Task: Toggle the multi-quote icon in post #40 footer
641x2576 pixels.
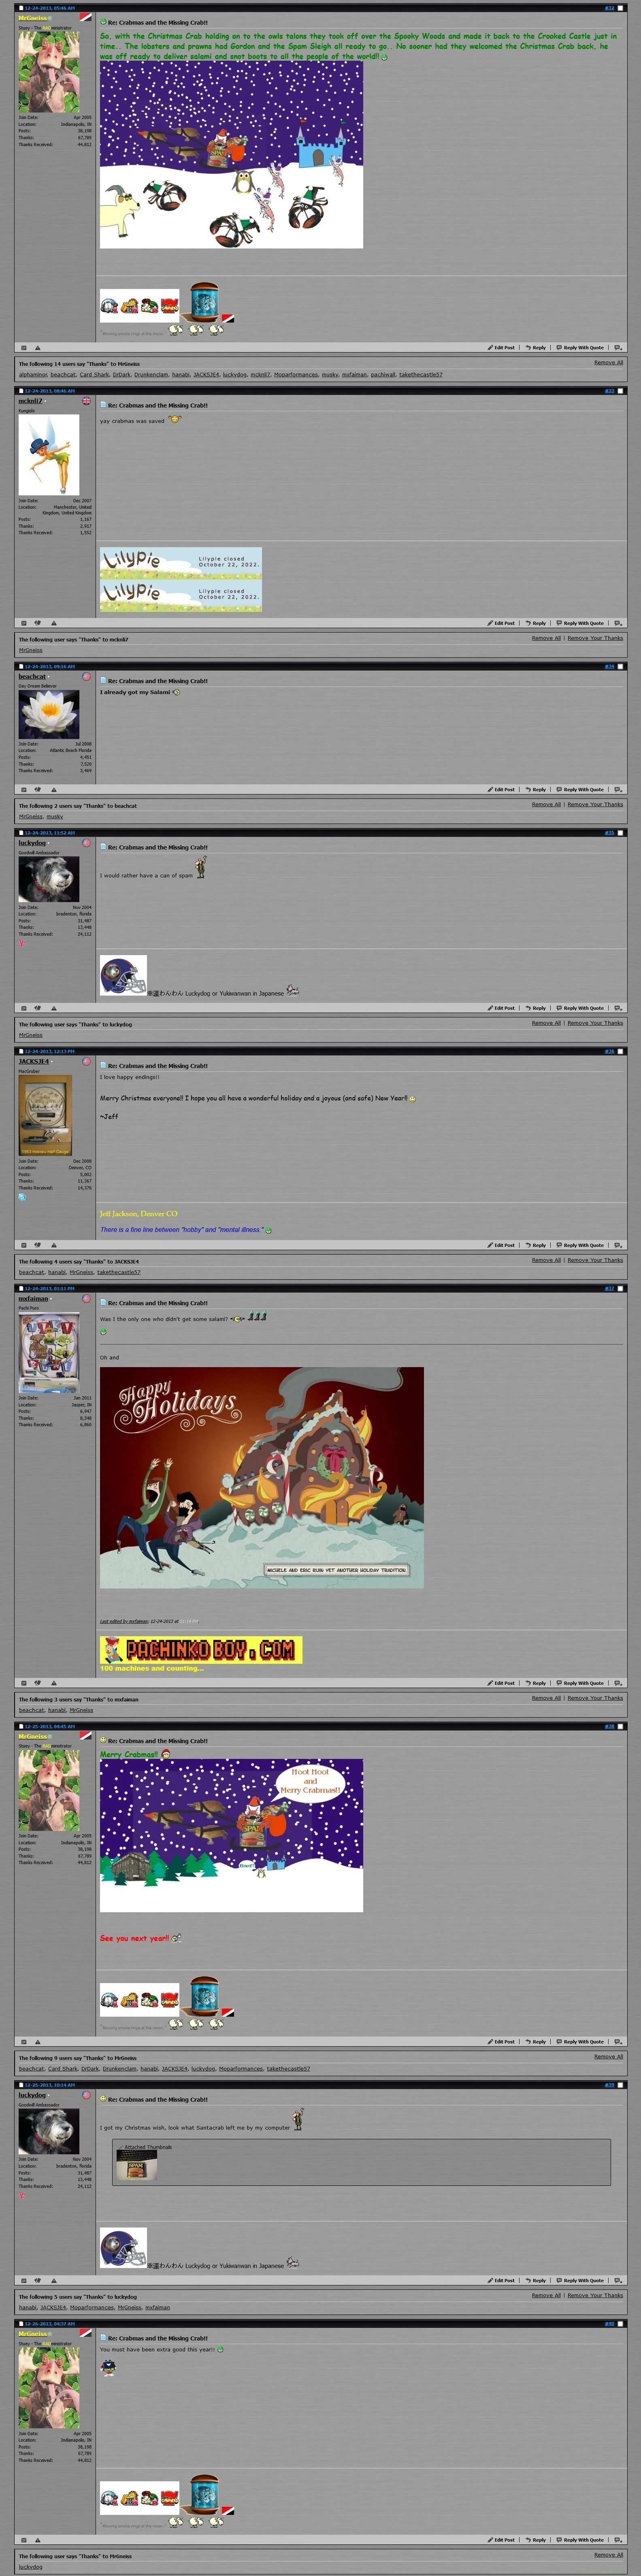Action: [x=618, y=2540]
